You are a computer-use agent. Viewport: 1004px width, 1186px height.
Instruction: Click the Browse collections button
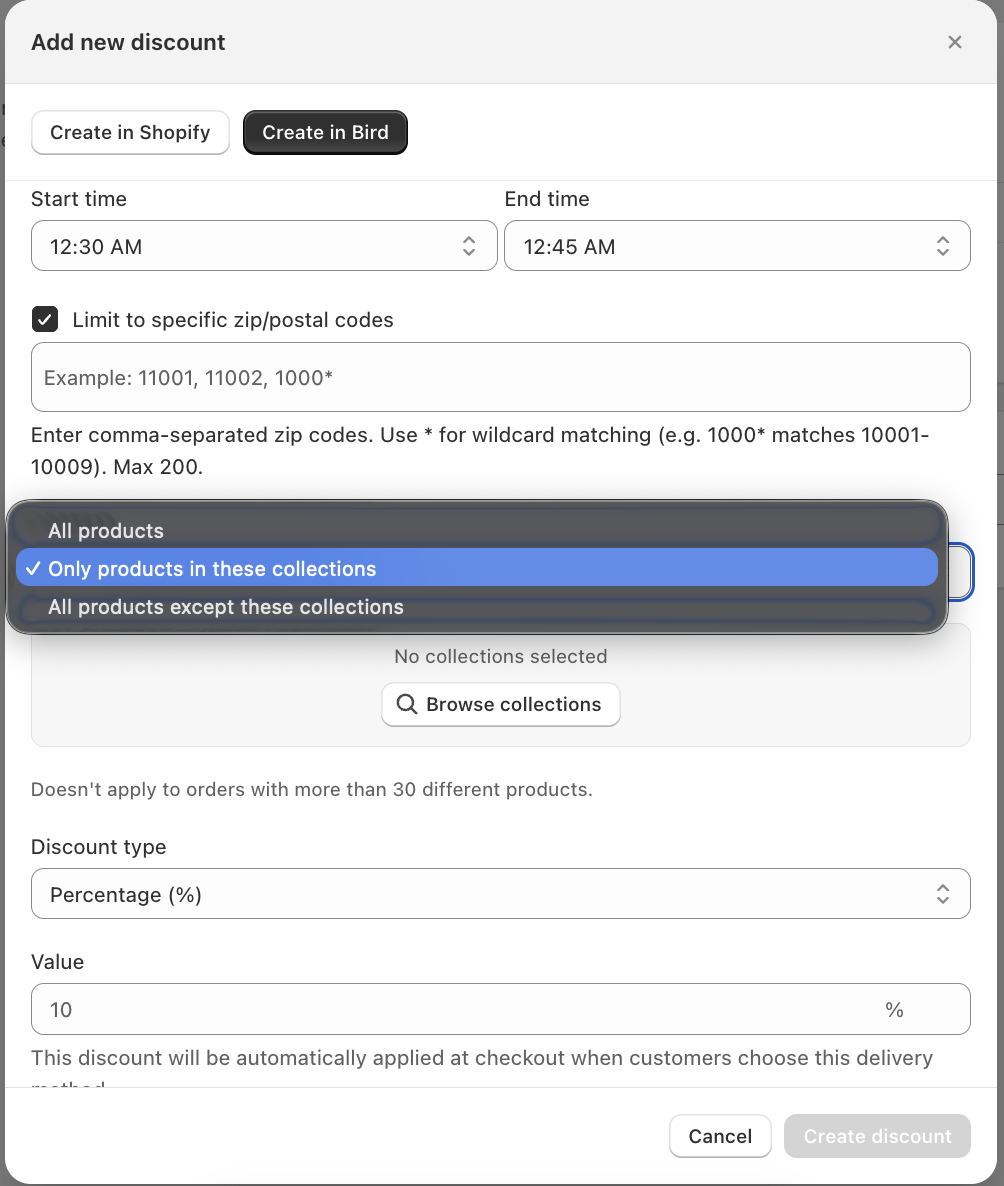tap(501, 704)
